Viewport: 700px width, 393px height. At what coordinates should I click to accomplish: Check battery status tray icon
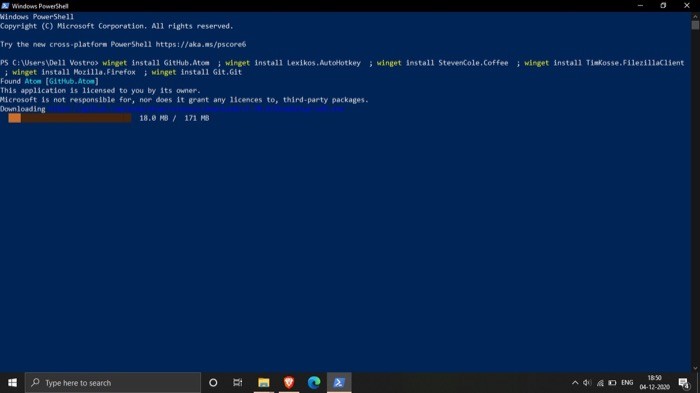click(612, 383)
